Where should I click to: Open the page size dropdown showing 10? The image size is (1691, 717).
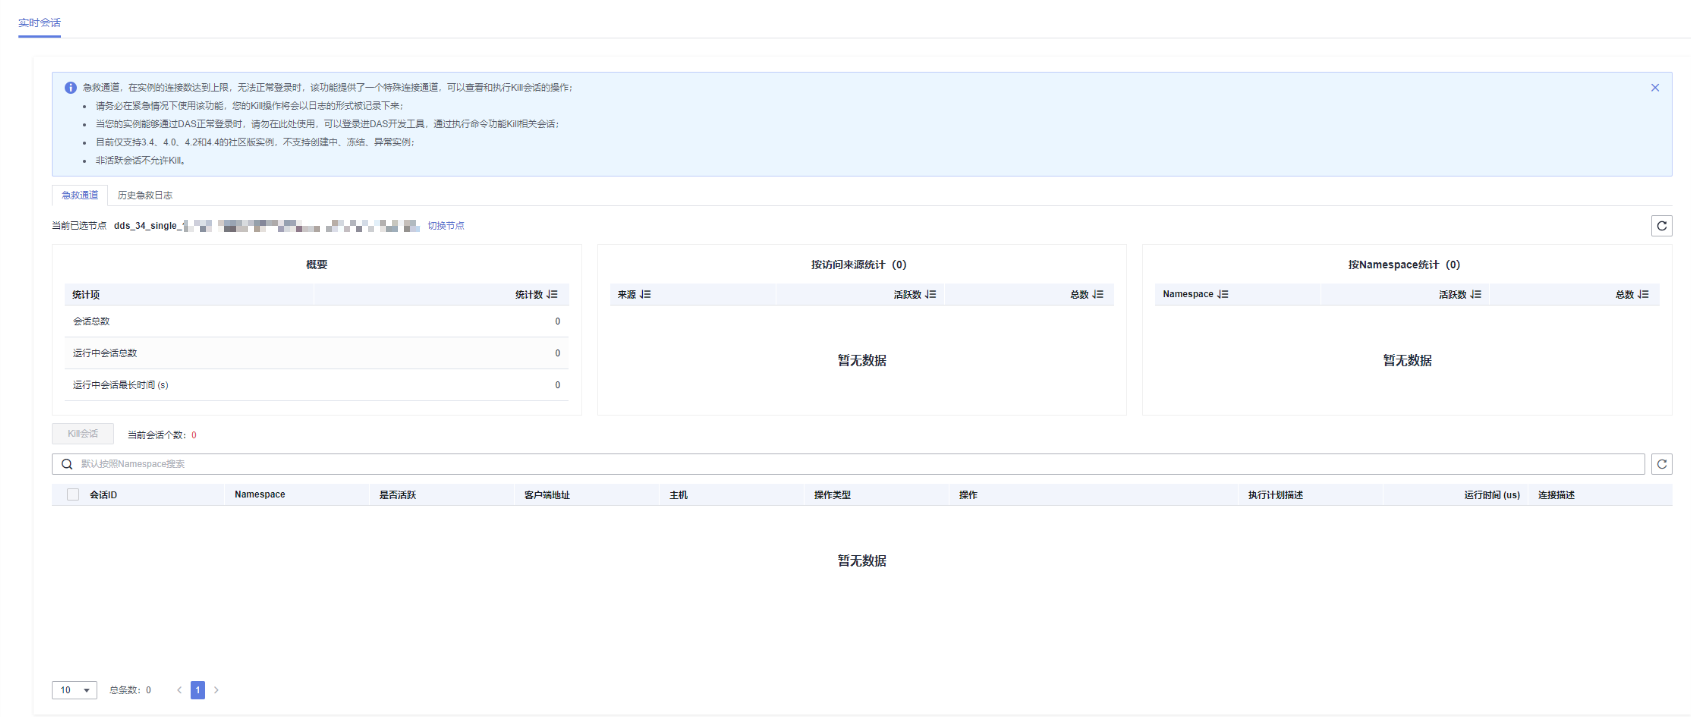(74, 690)
